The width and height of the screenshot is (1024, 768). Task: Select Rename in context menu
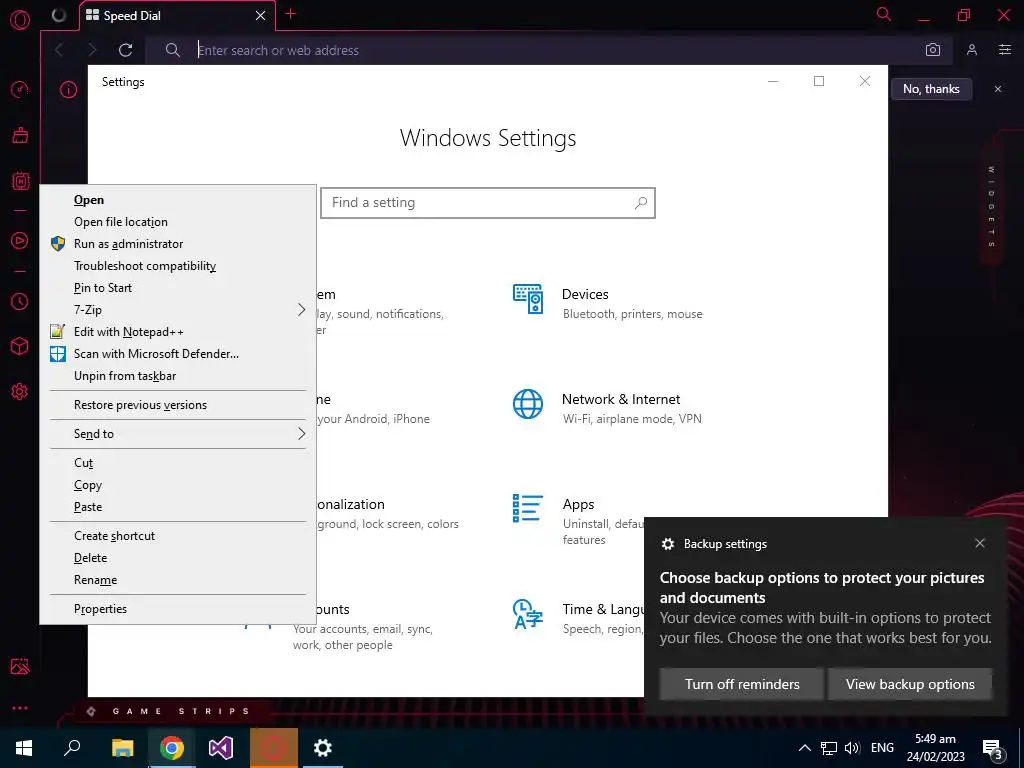[178, 580]
